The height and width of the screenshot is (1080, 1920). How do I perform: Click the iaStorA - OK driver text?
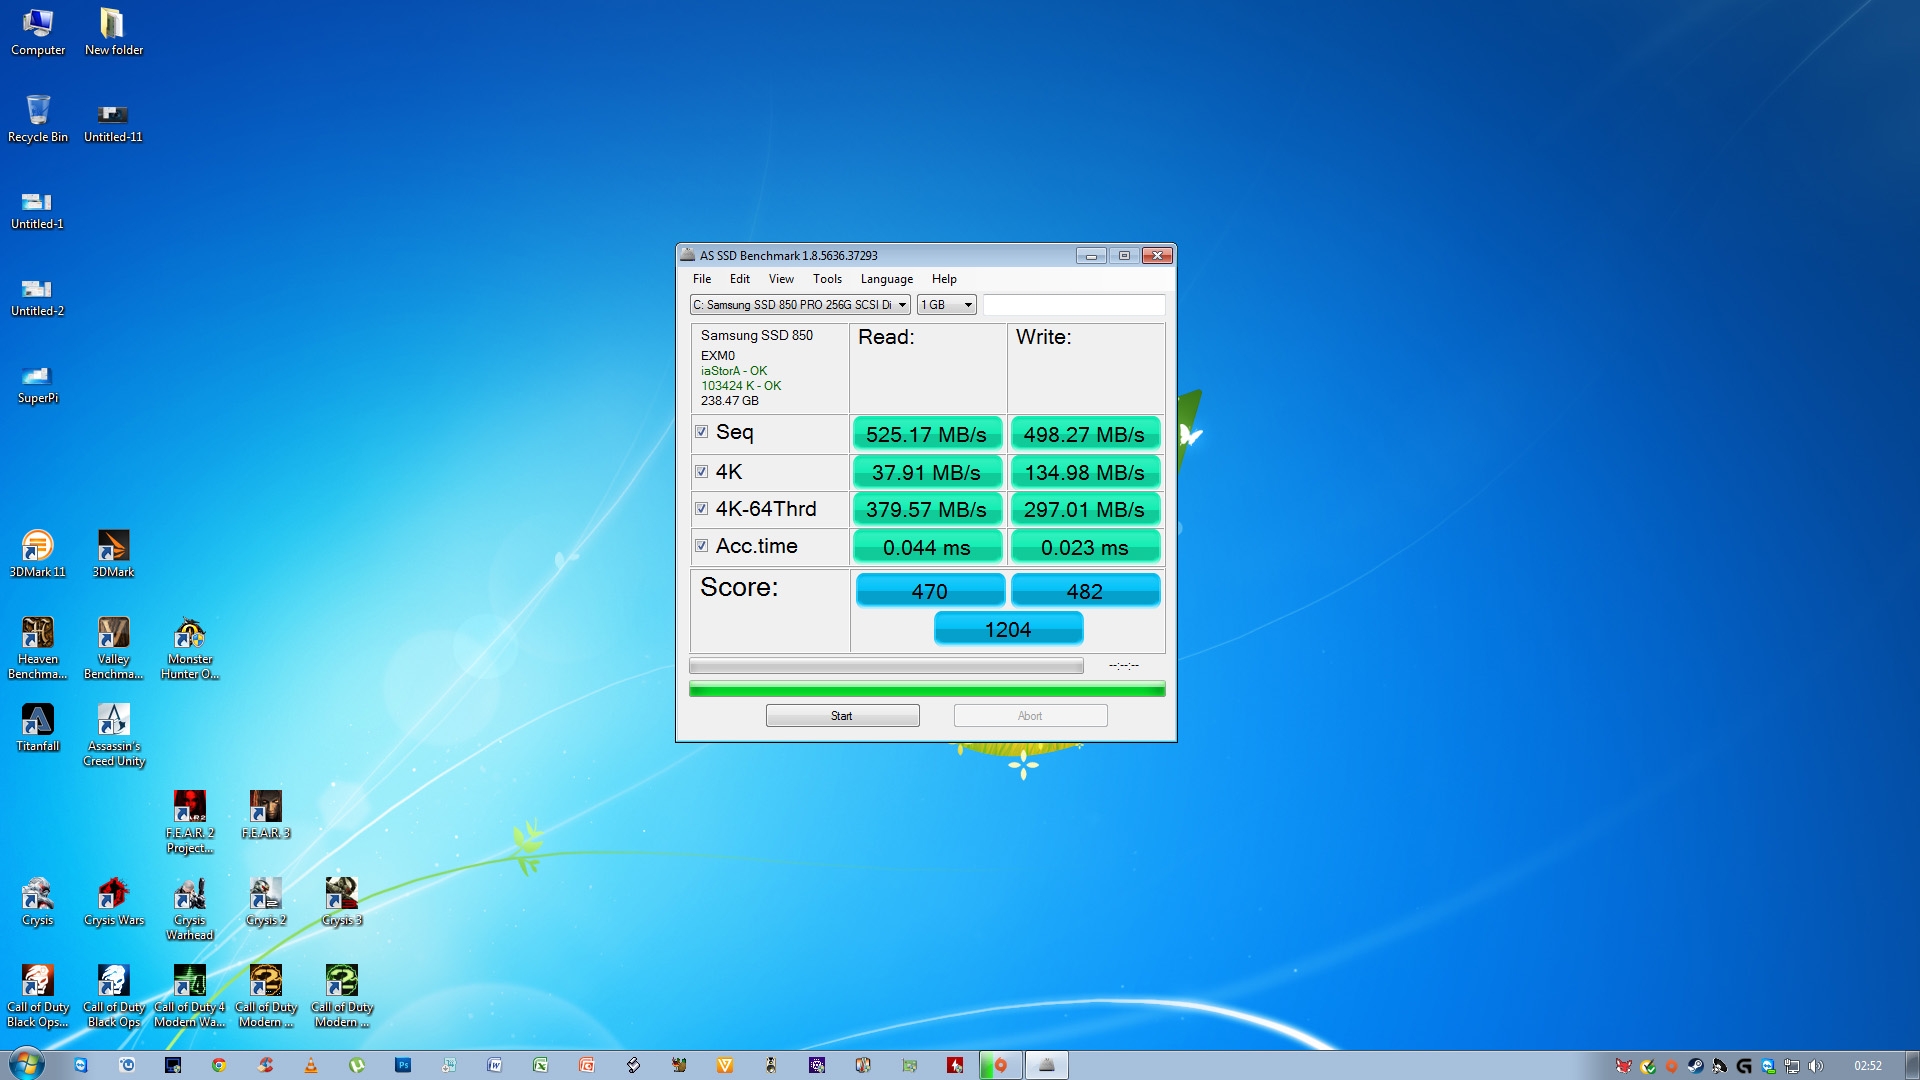pyautogui.click(x=733, y=371)
